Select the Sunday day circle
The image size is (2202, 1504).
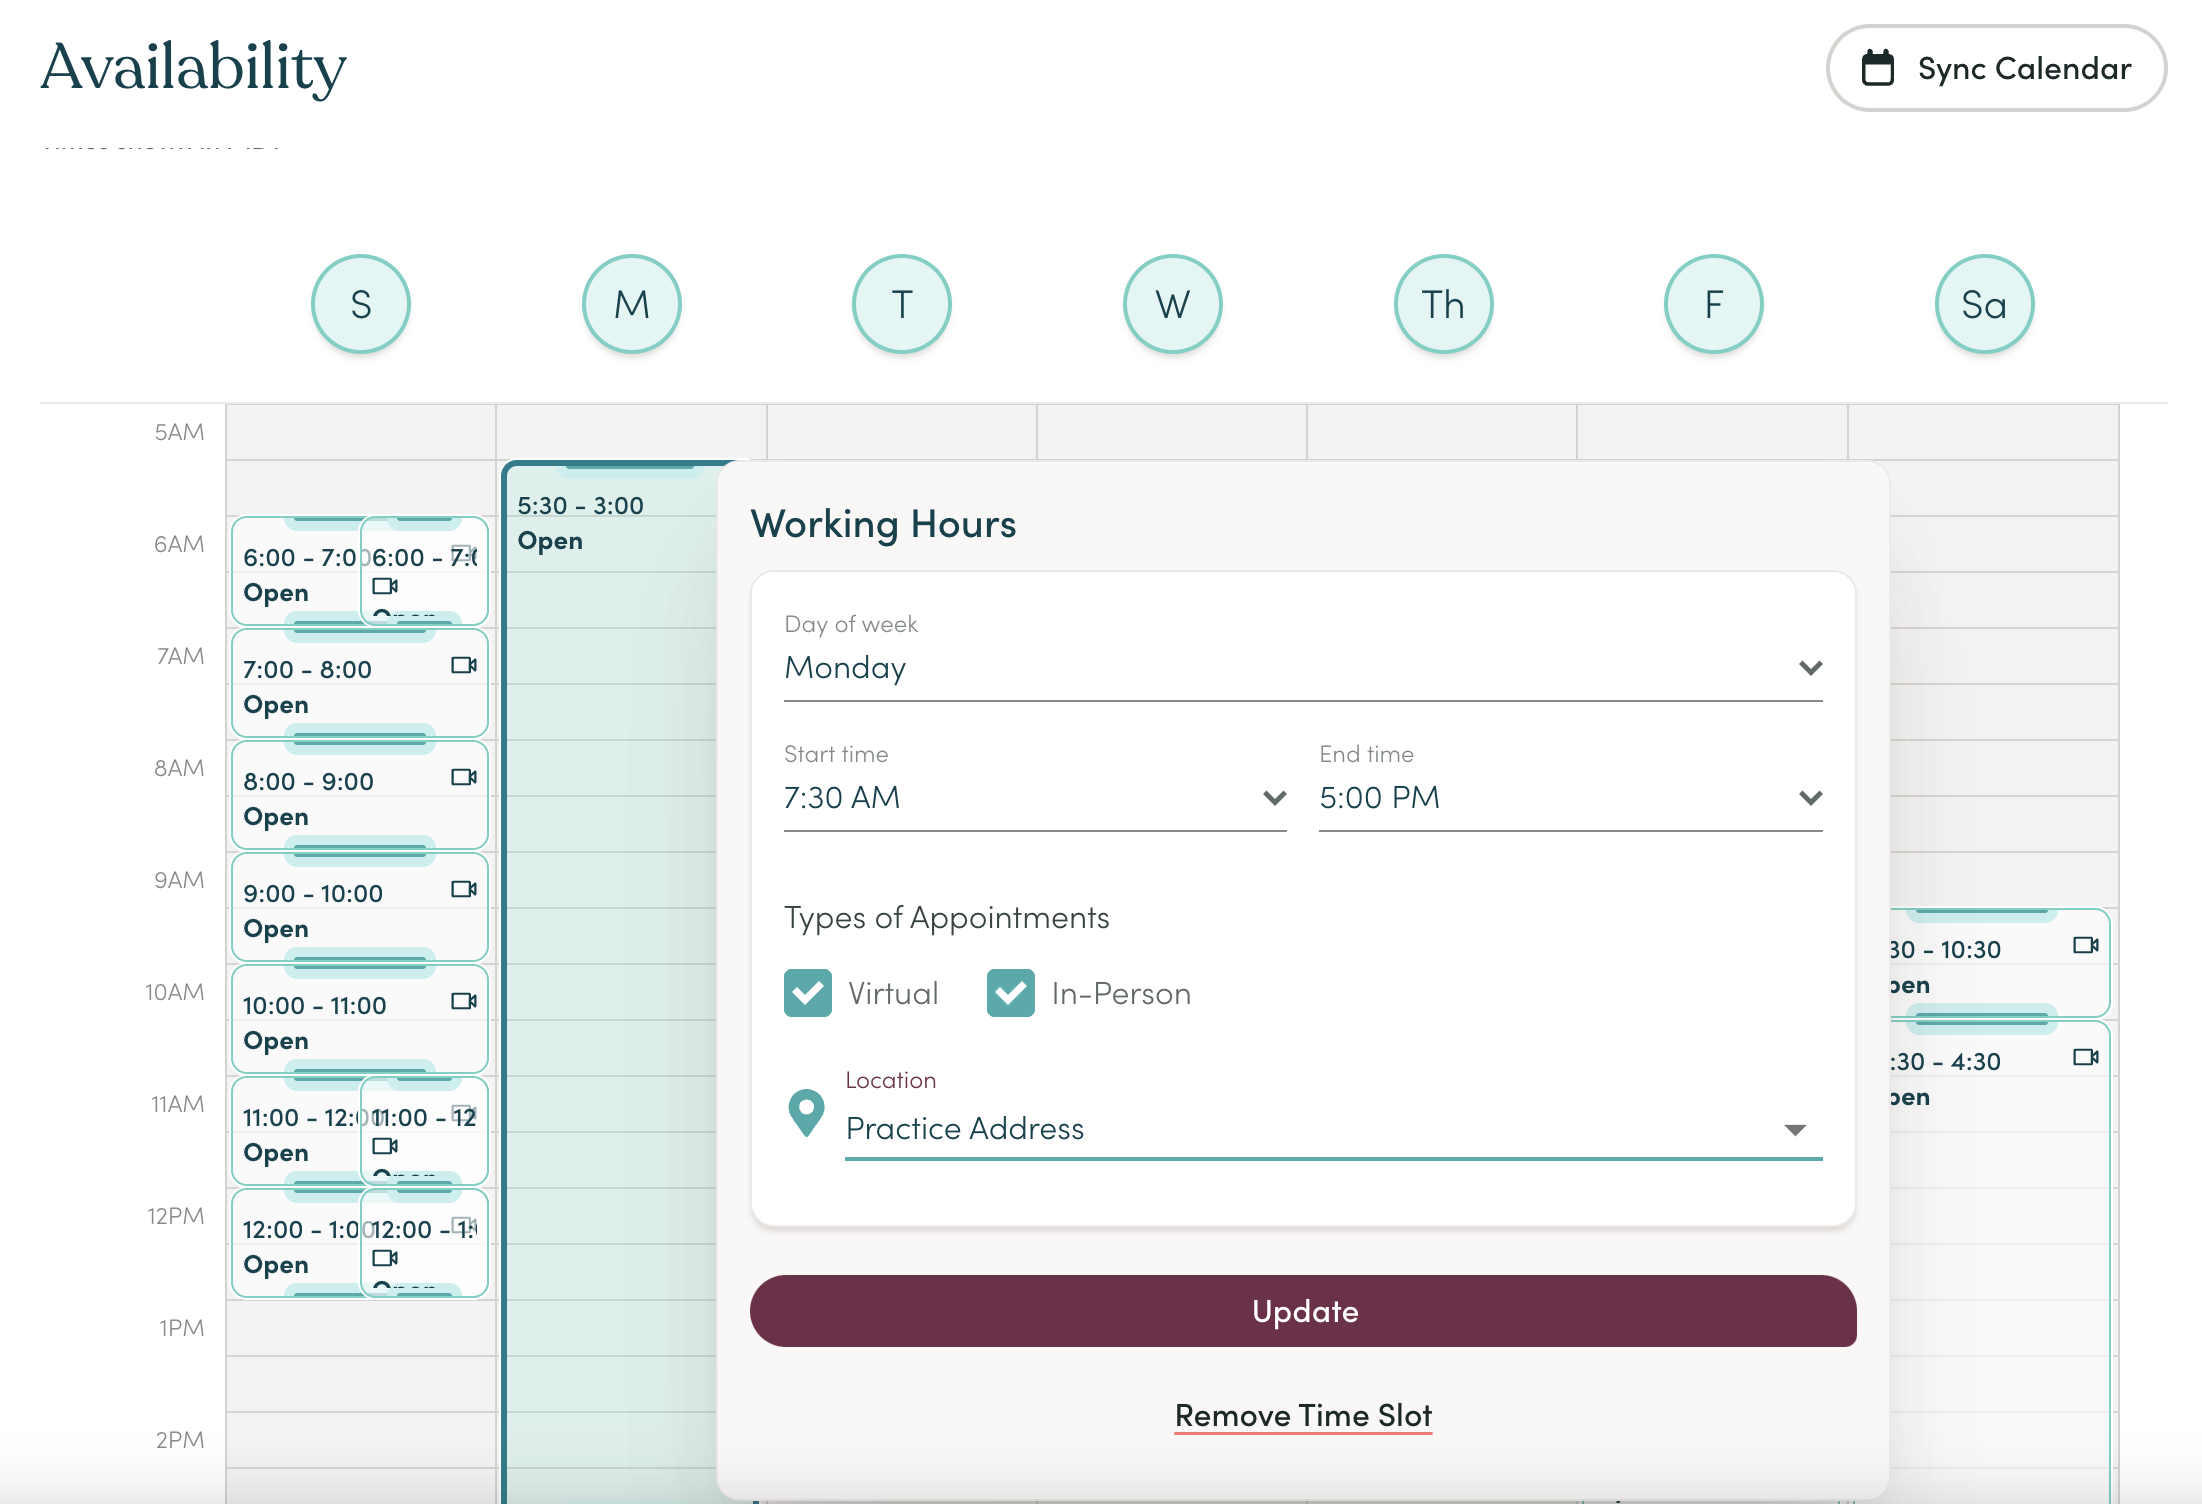tap(361, 304)
